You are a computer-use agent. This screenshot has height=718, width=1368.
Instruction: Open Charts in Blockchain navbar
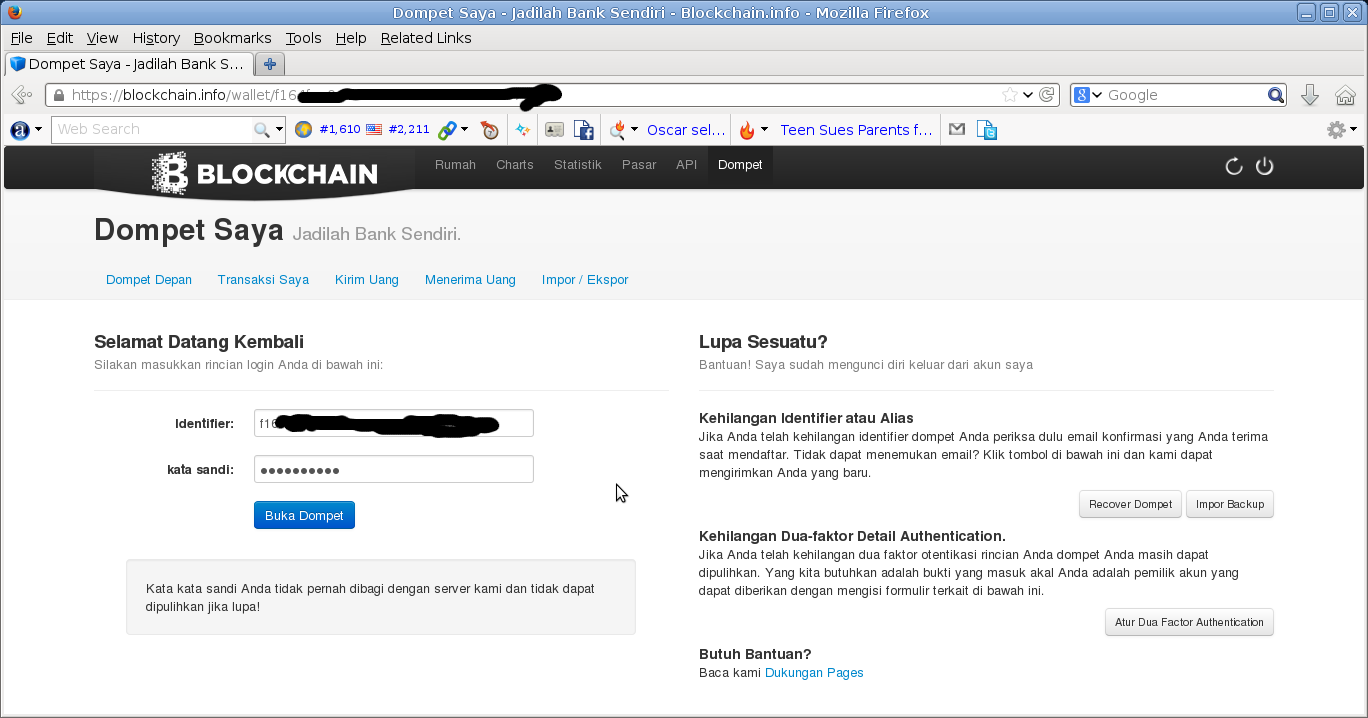tap(515, 165)
